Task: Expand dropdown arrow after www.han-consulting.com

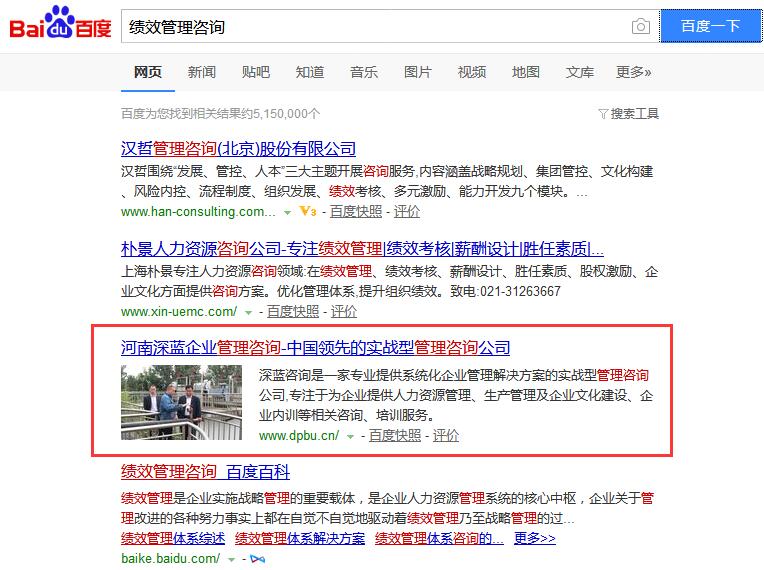Action: pos(287,212)
